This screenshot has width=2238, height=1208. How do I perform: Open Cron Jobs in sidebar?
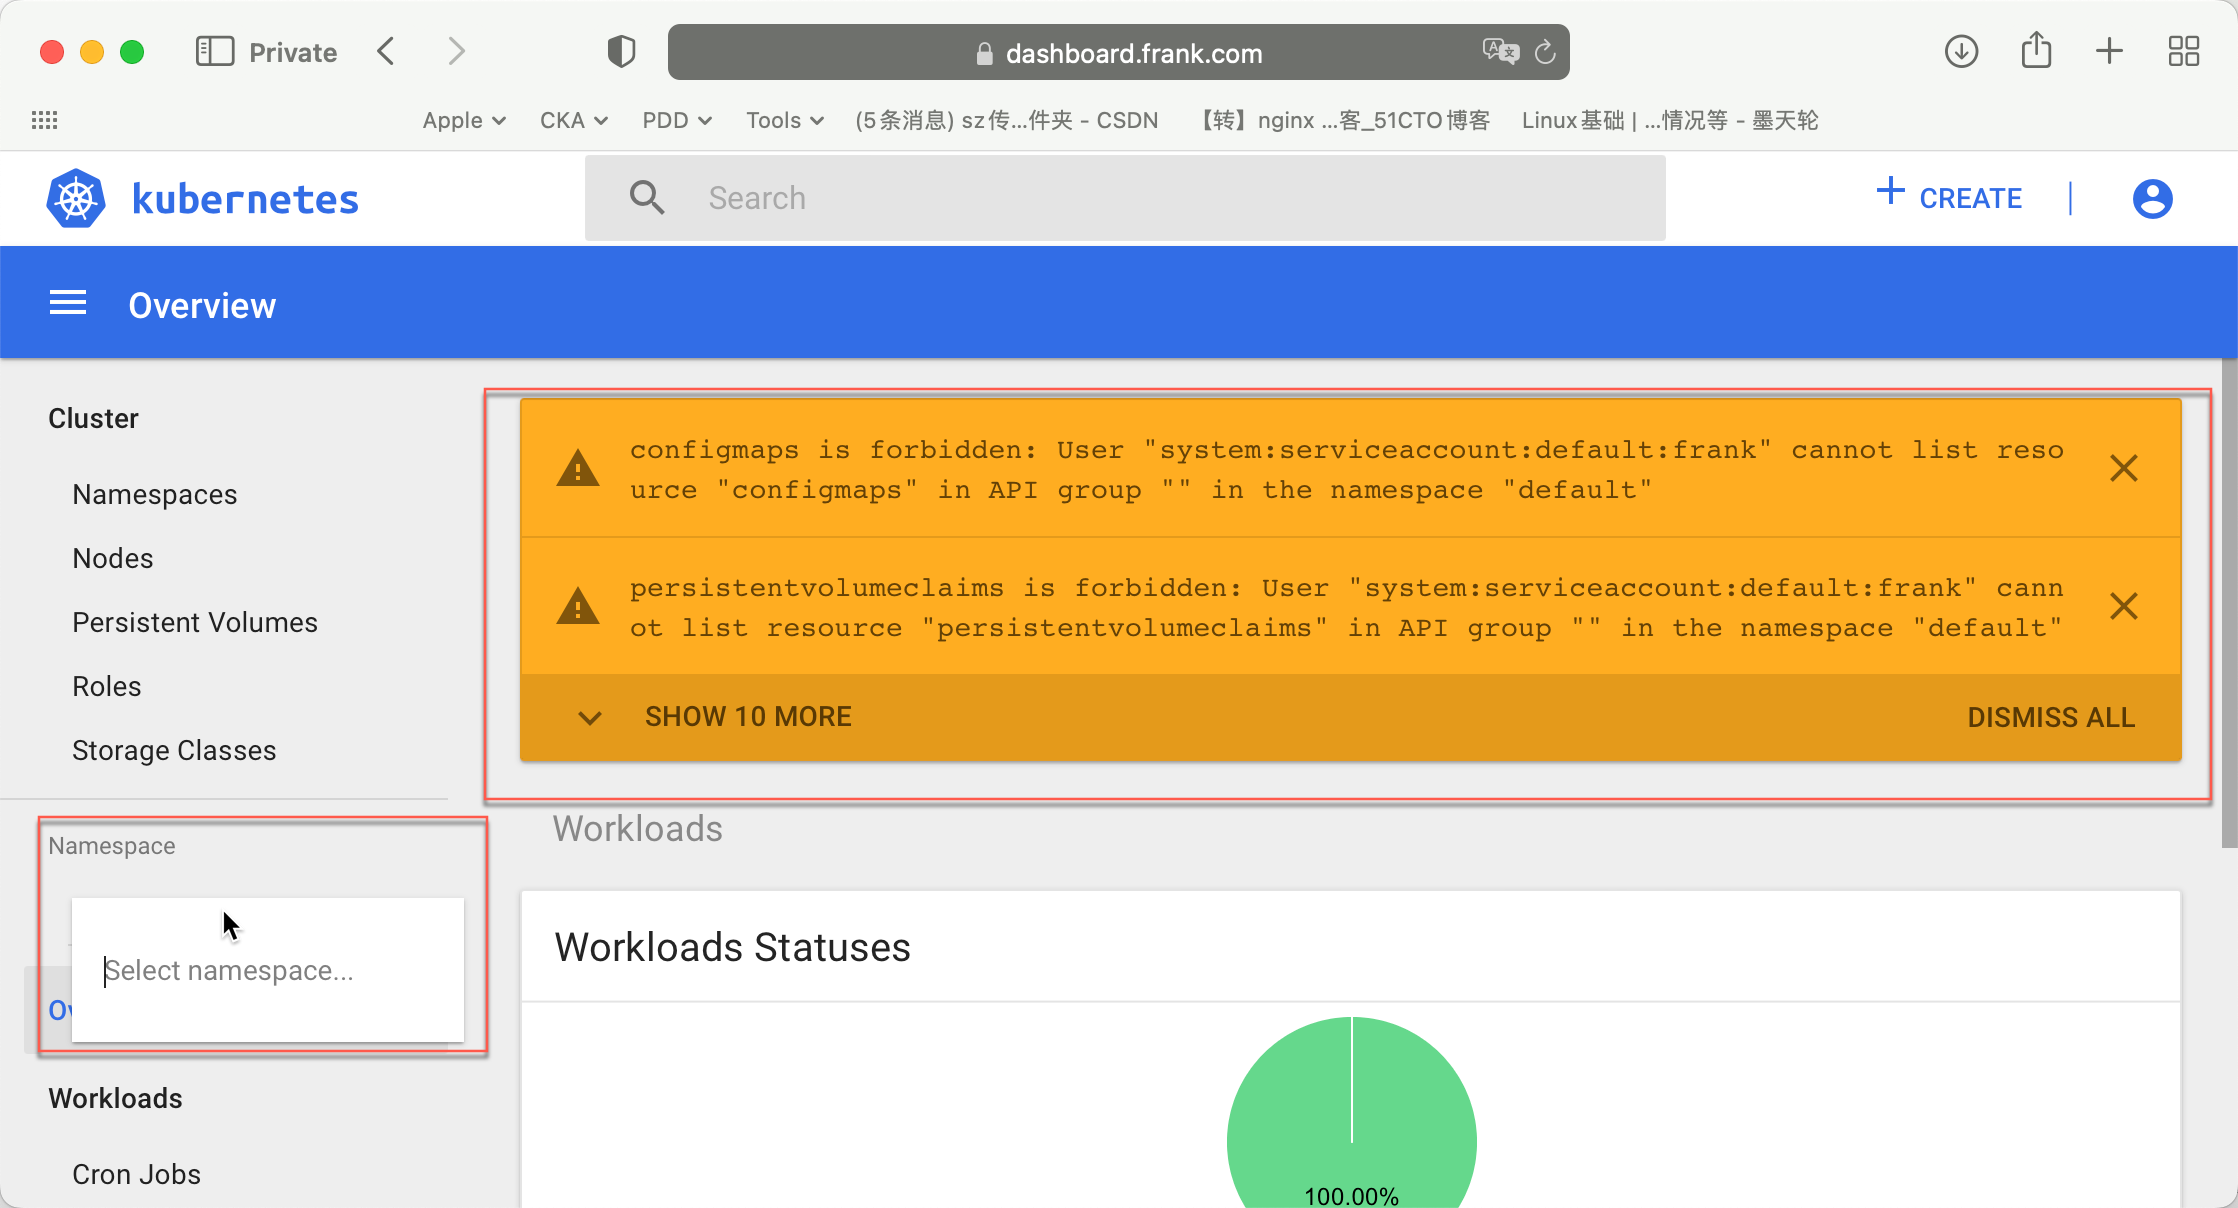(136, 1175)
